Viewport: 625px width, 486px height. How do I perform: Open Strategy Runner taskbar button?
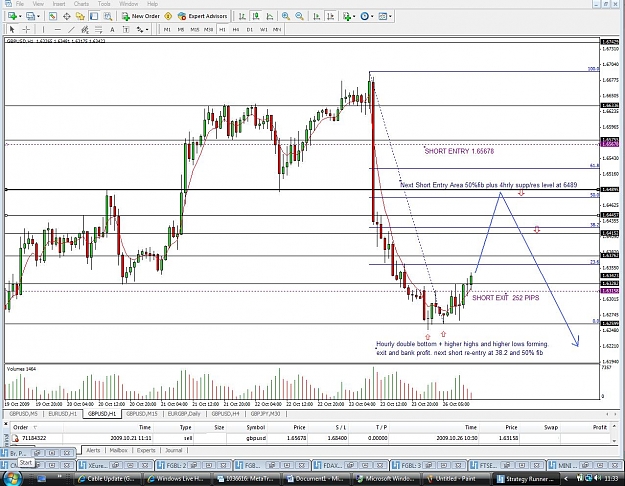click(526, 478)
